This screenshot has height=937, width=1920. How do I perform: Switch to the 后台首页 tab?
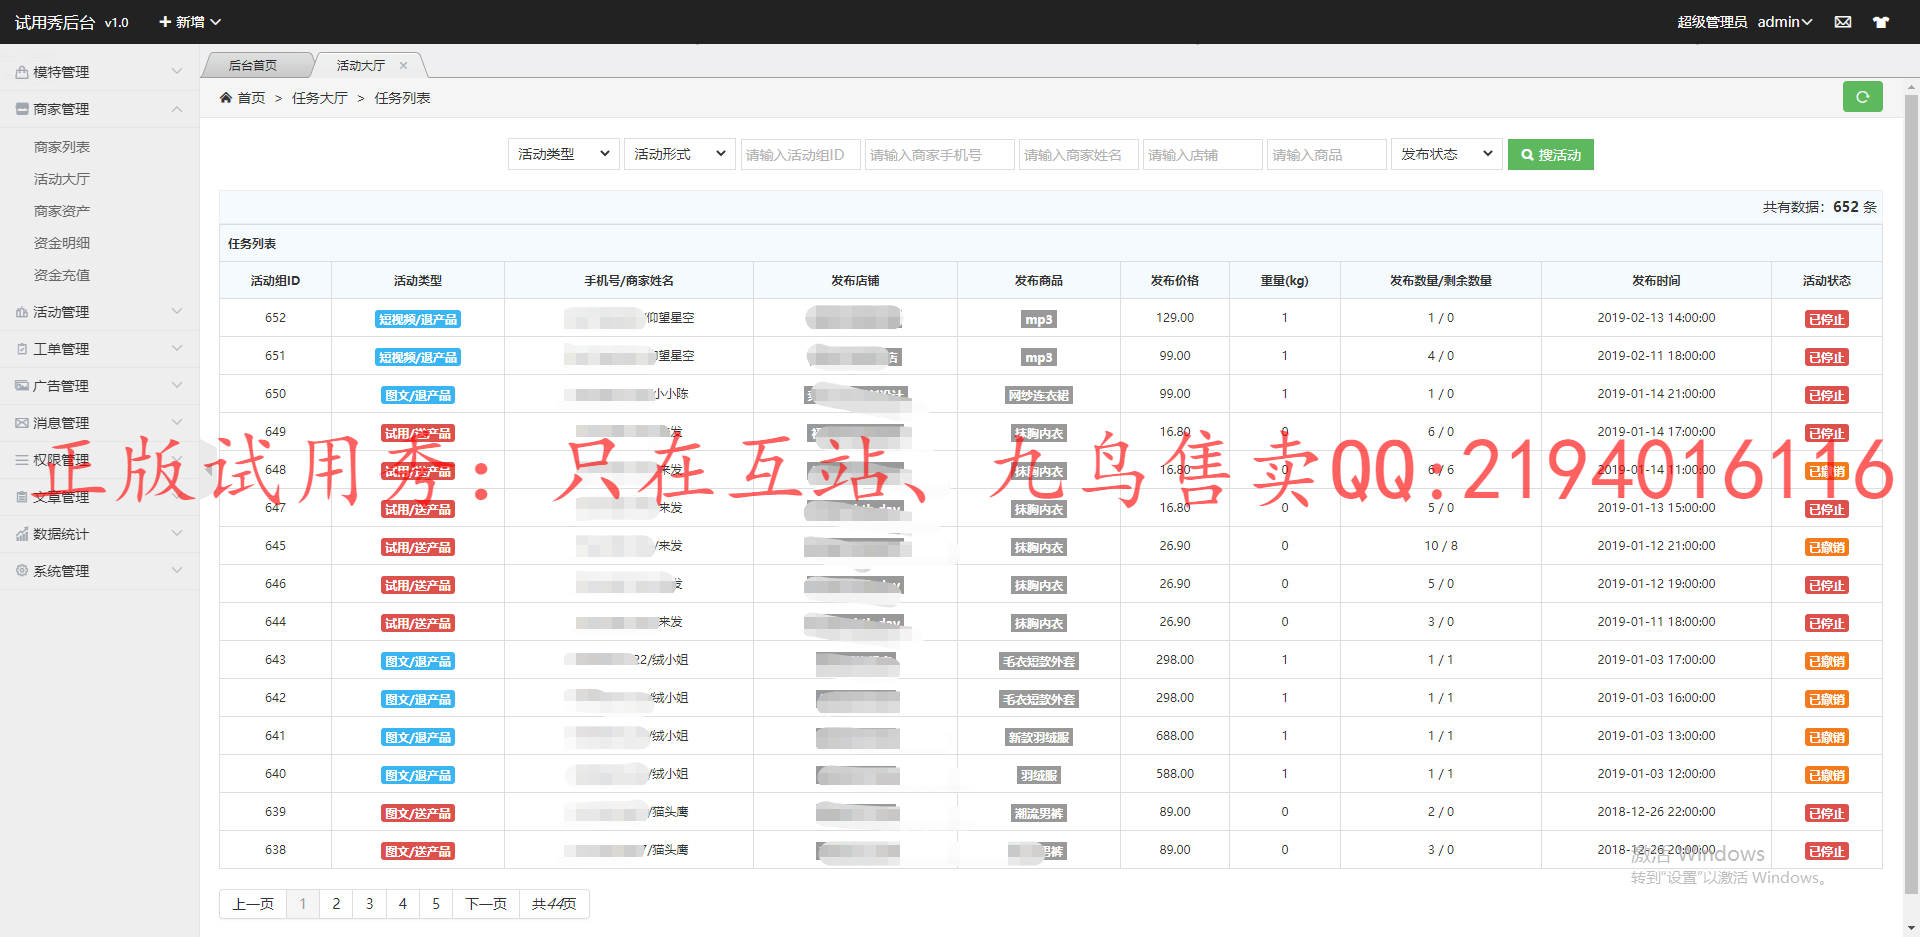[x=253, y=66]
